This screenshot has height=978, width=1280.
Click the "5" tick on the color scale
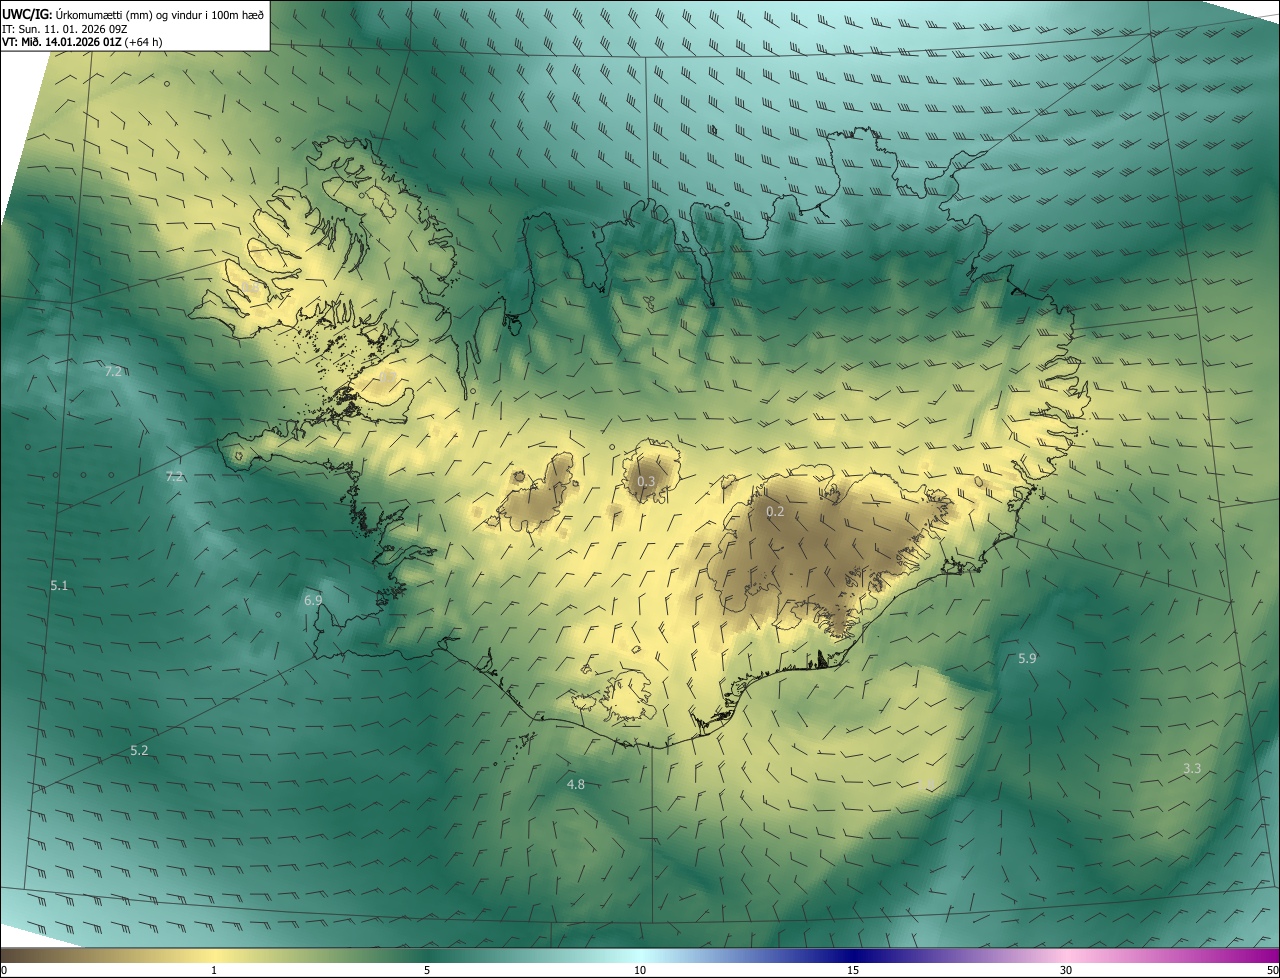[427, 970]
